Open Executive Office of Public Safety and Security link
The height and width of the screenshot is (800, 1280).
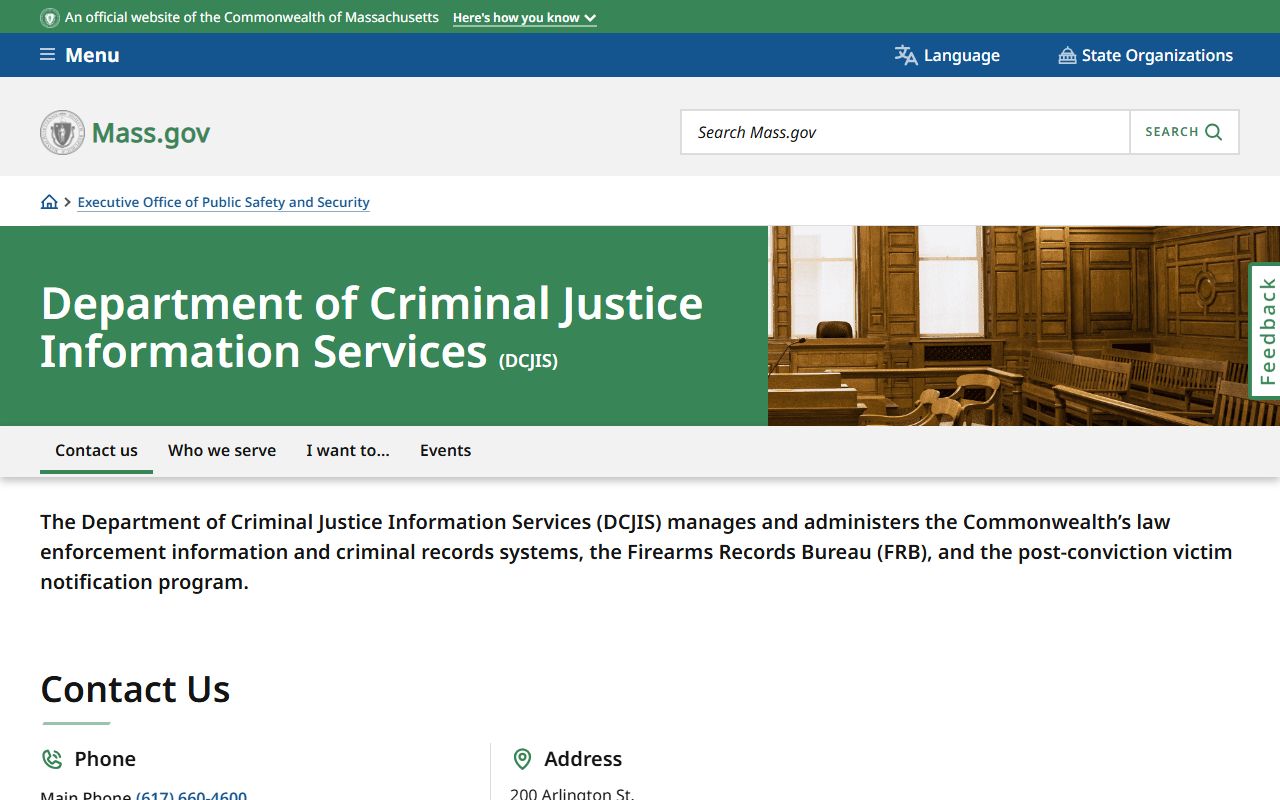tap(223, 202)
